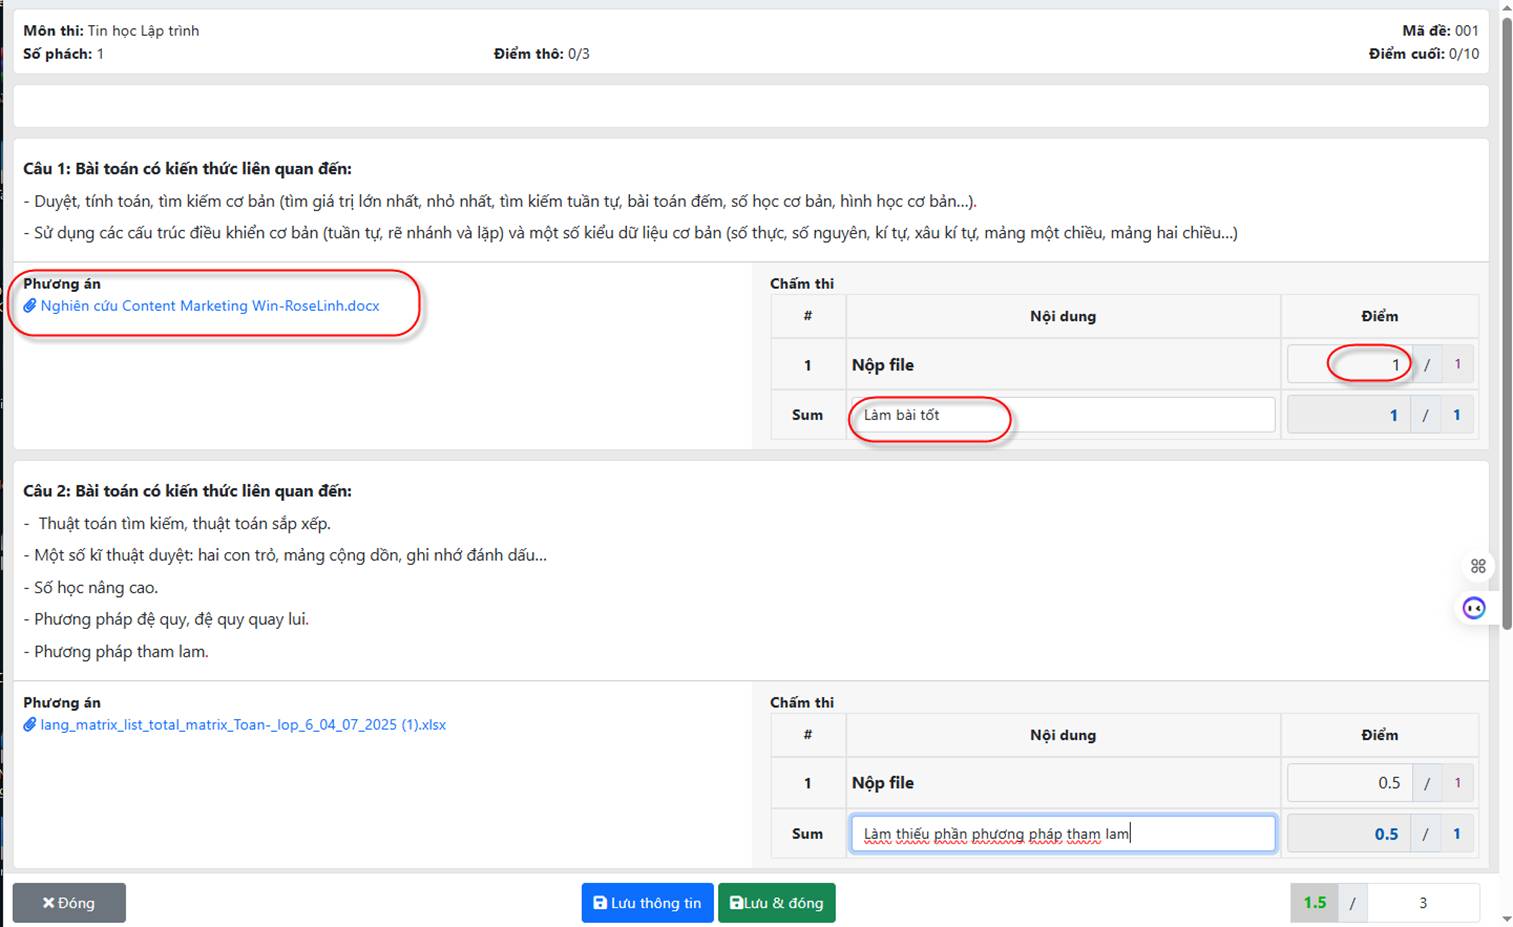Image resolution: width=1513 pixels, height=927 pixels.
Task: Edit Câu 1 comment field 'Làm bài tốt'
Action: point(1062,415)
